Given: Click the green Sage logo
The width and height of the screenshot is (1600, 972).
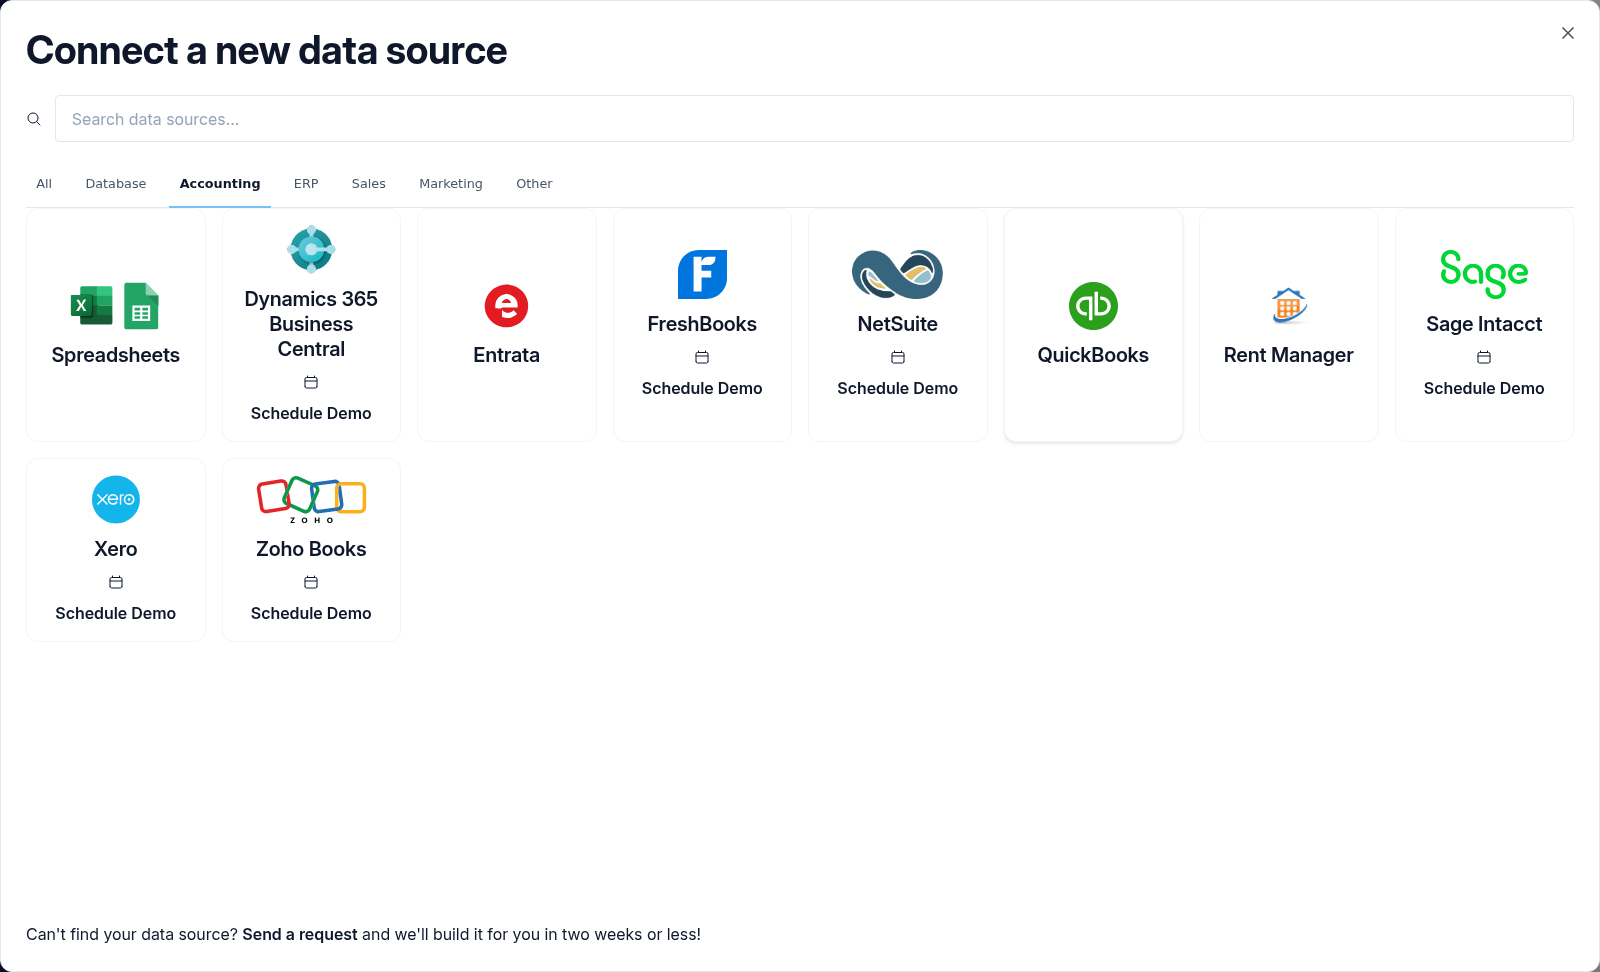Looking at the screenshot, I should click(x=1484, y=274).
